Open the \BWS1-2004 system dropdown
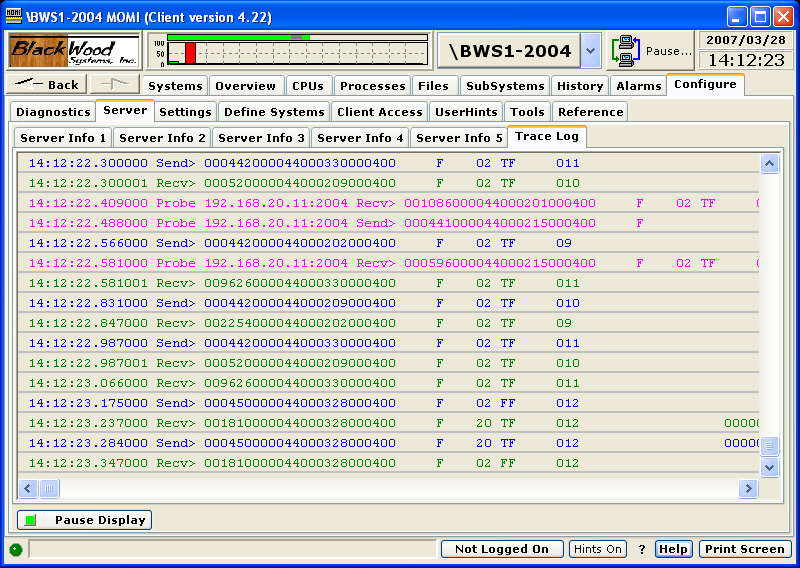Viewport: 800px width, 568px height. [x=590, y=50]
